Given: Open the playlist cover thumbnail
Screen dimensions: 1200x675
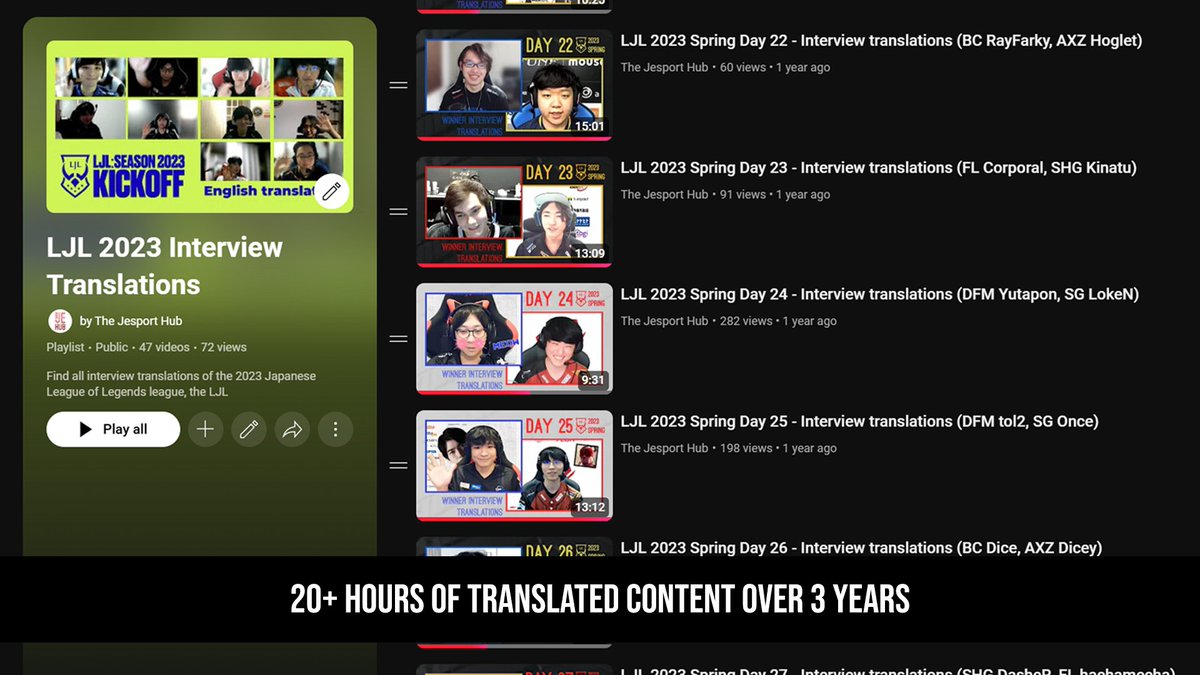Looking at the screenshot, I should coord(200,126).
